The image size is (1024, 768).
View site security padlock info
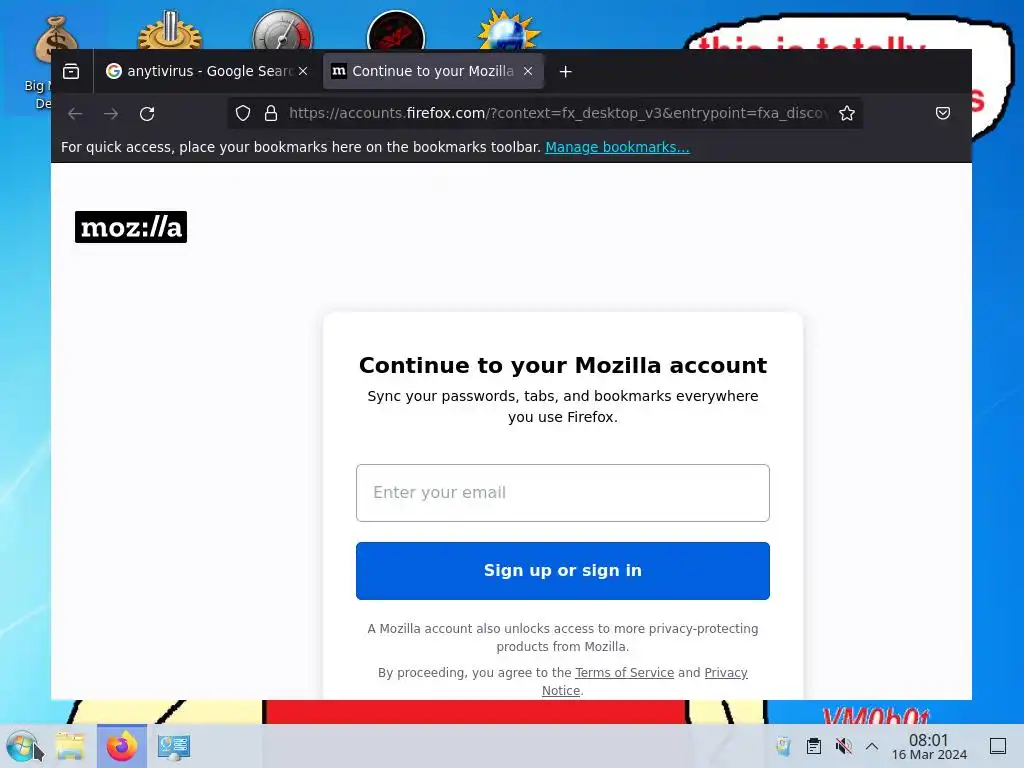pos(271,114)
